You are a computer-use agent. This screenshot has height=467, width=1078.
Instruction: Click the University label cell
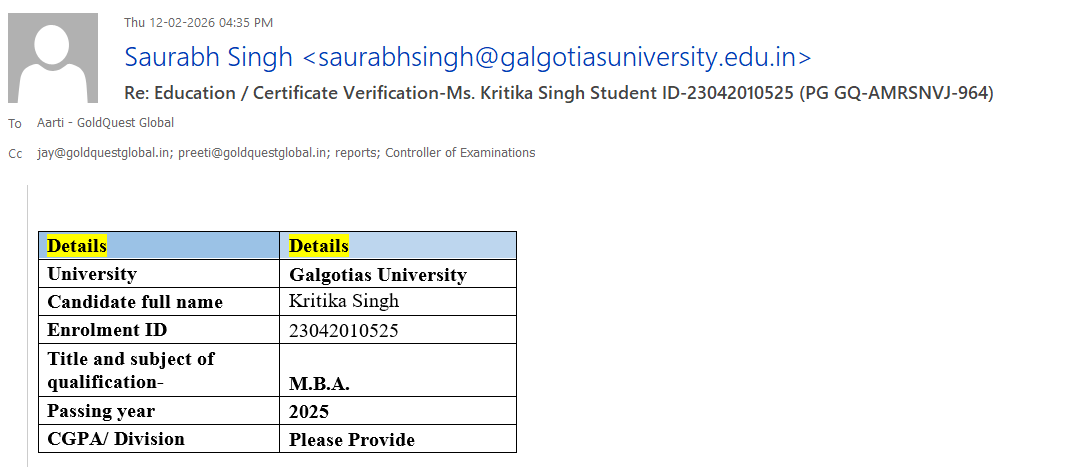click(159, 274)
